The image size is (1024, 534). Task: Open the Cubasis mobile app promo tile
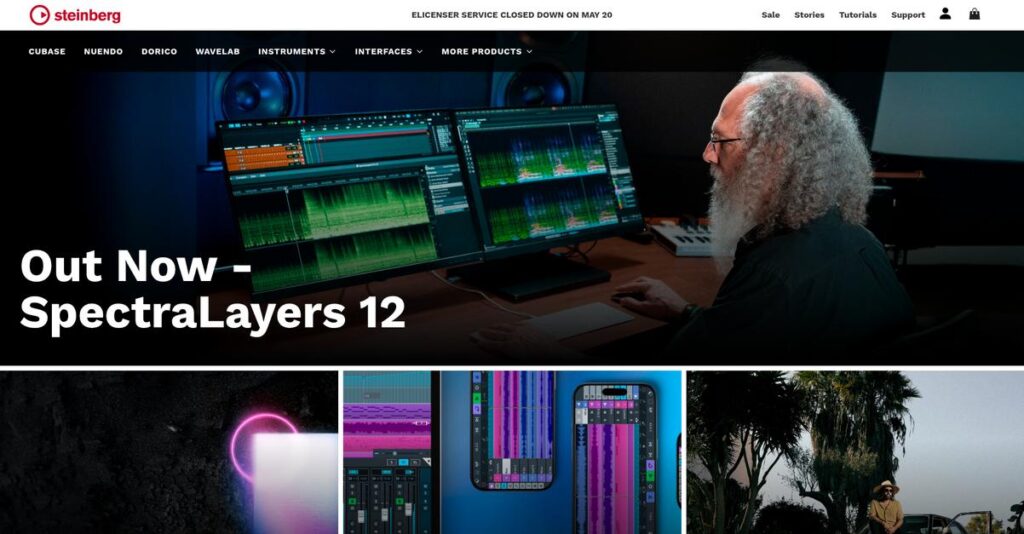click(512, 452)
